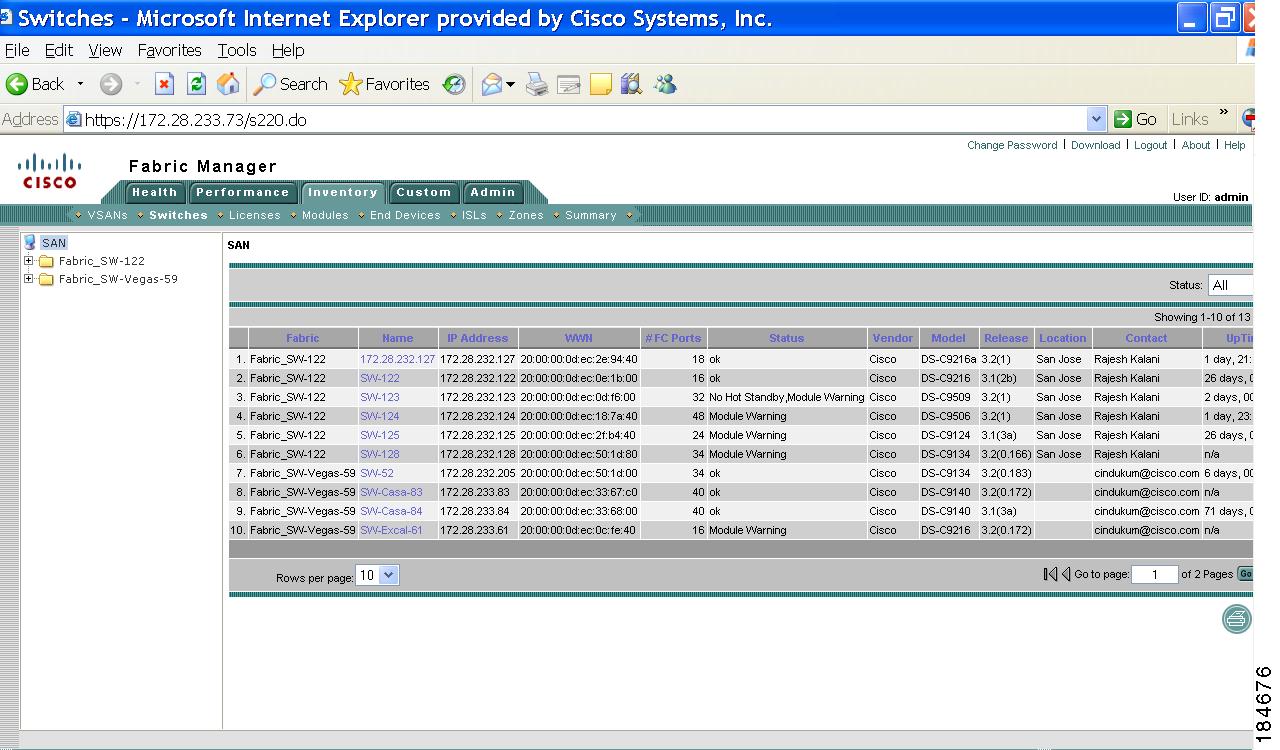The image size is (1280, 750).
Task: Go to previous page with the single arrow
Action: [1066, 574]
